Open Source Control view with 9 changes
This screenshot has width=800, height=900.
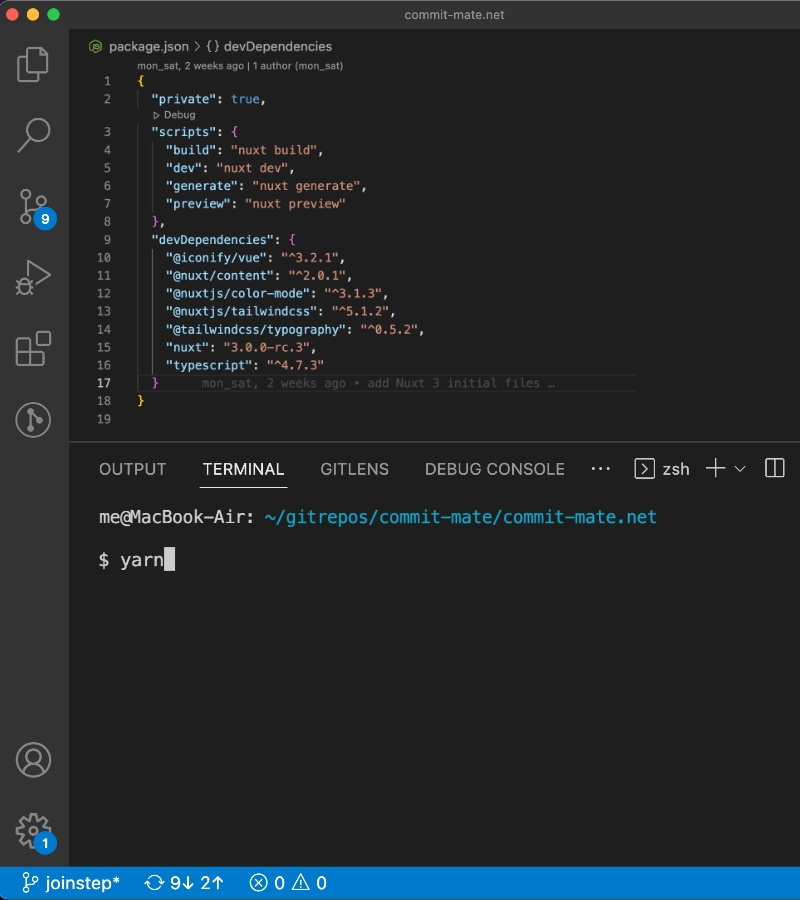click(x=33, y=205)
